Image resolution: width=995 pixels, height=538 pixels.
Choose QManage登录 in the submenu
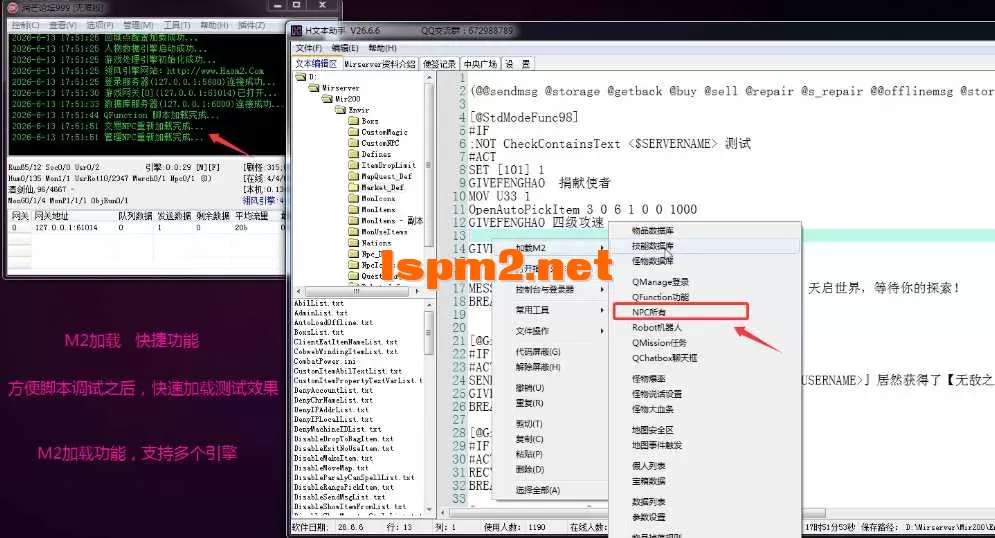click(660, 282)
